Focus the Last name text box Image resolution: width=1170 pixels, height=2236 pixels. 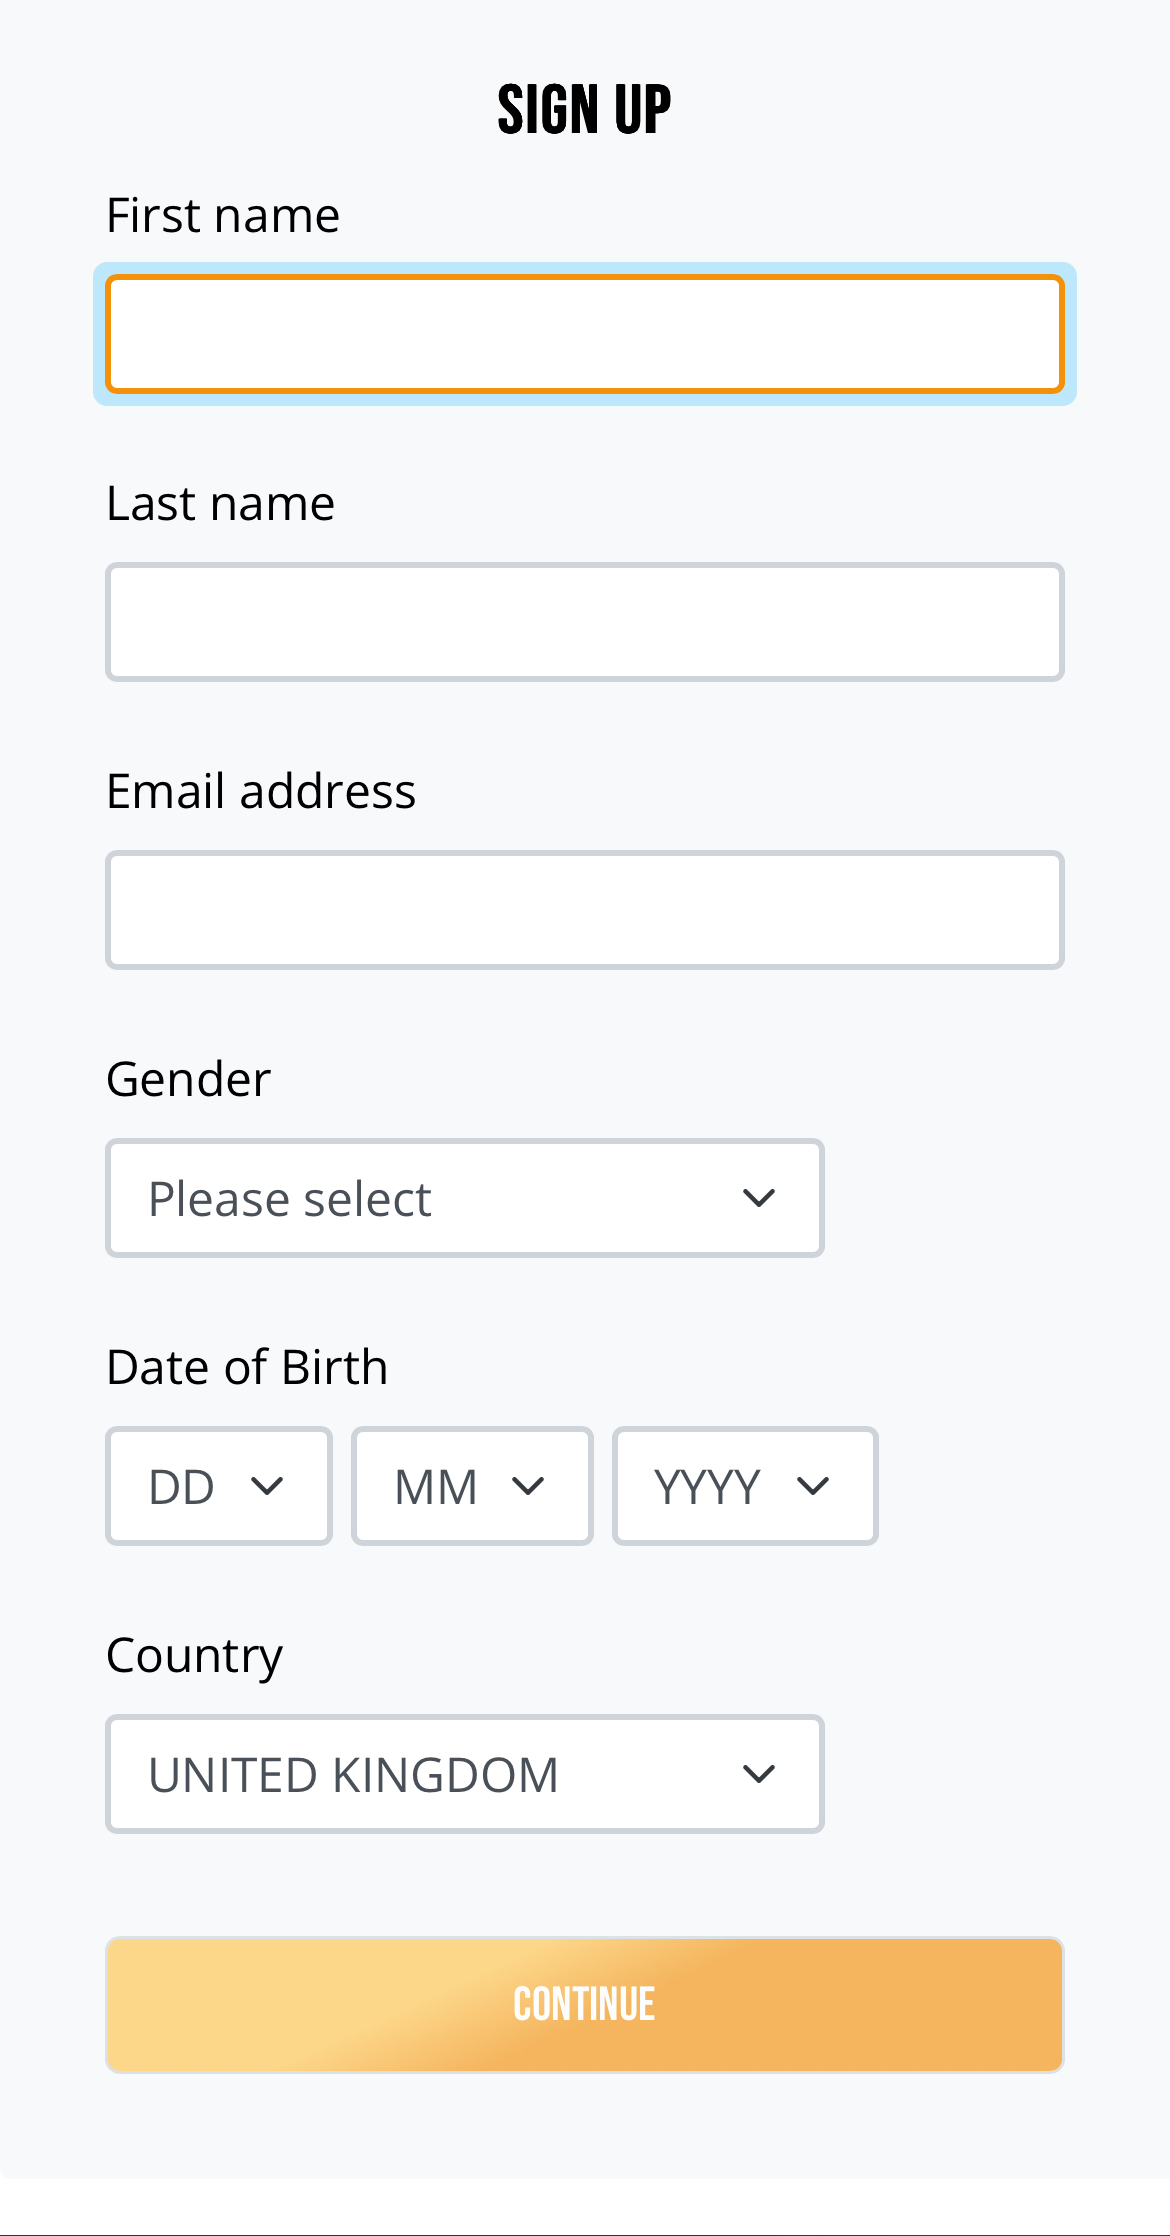(x=584, y=622)
